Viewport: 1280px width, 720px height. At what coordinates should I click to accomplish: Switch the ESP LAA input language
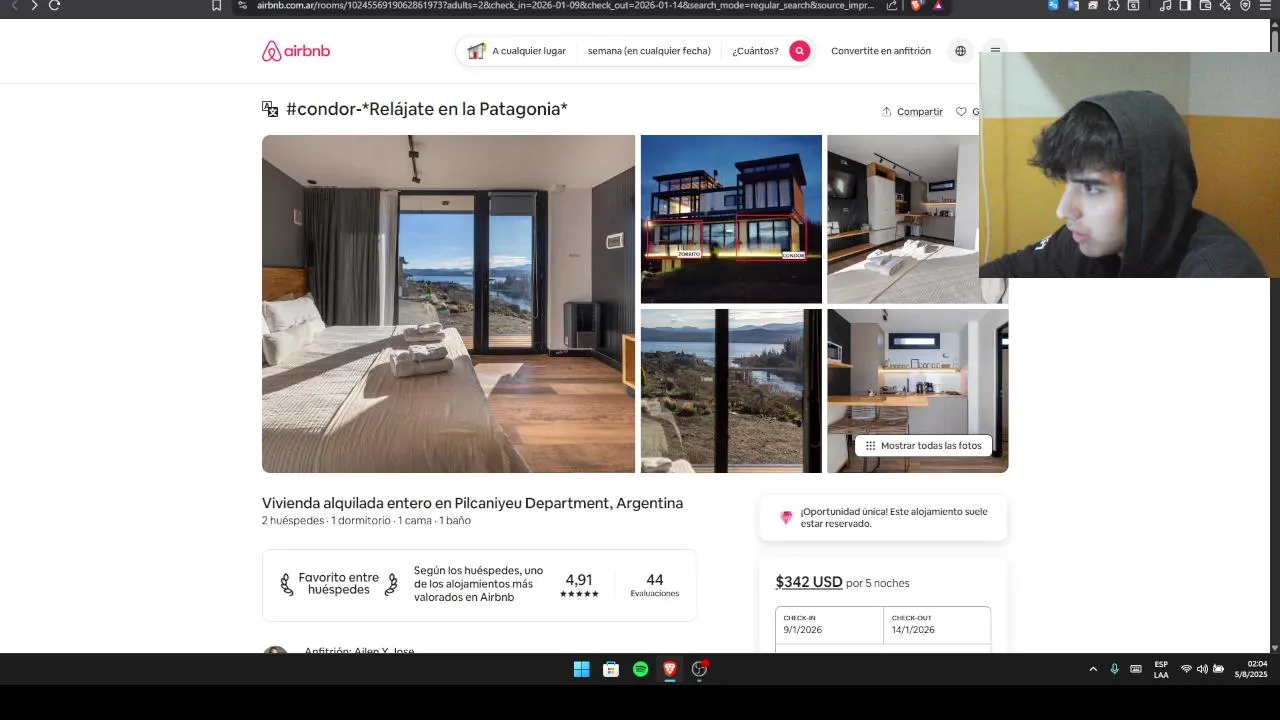[x=1161, y=669]
